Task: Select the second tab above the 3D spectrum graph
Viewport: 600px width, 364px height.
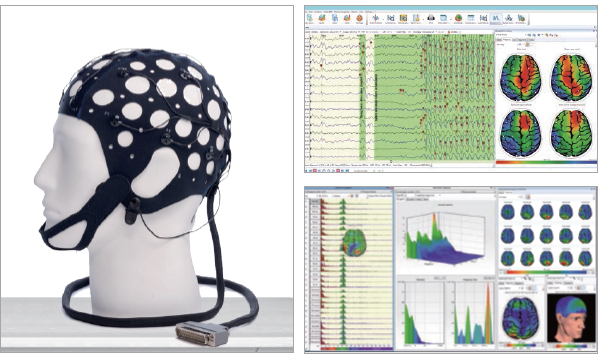Action: tap(411, 199)
